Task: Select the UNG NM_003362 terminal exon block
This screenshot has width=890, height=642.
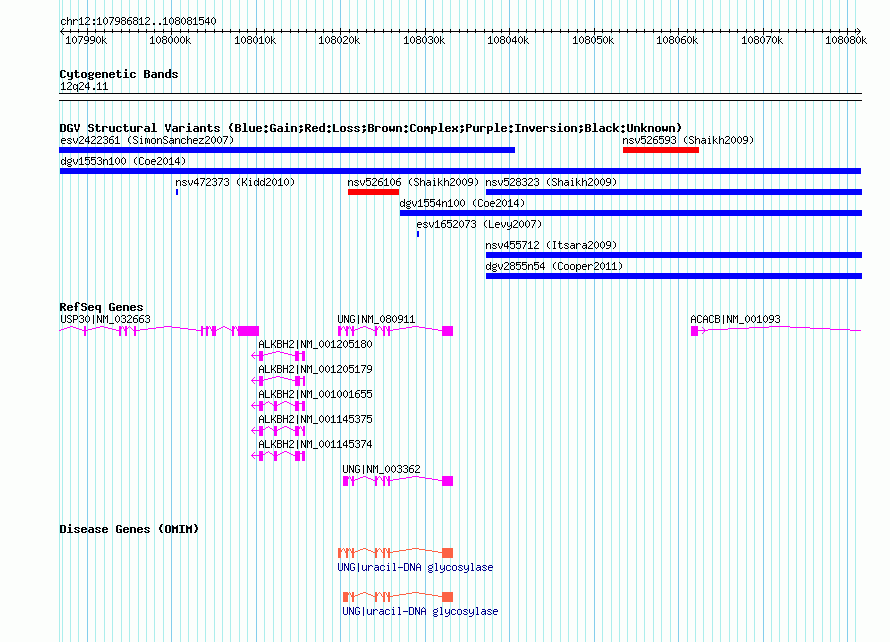Action: pos(447,481)
